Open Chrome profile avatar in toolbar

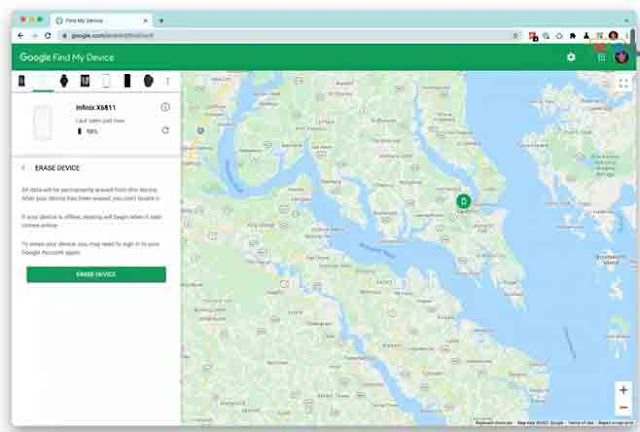613,36
